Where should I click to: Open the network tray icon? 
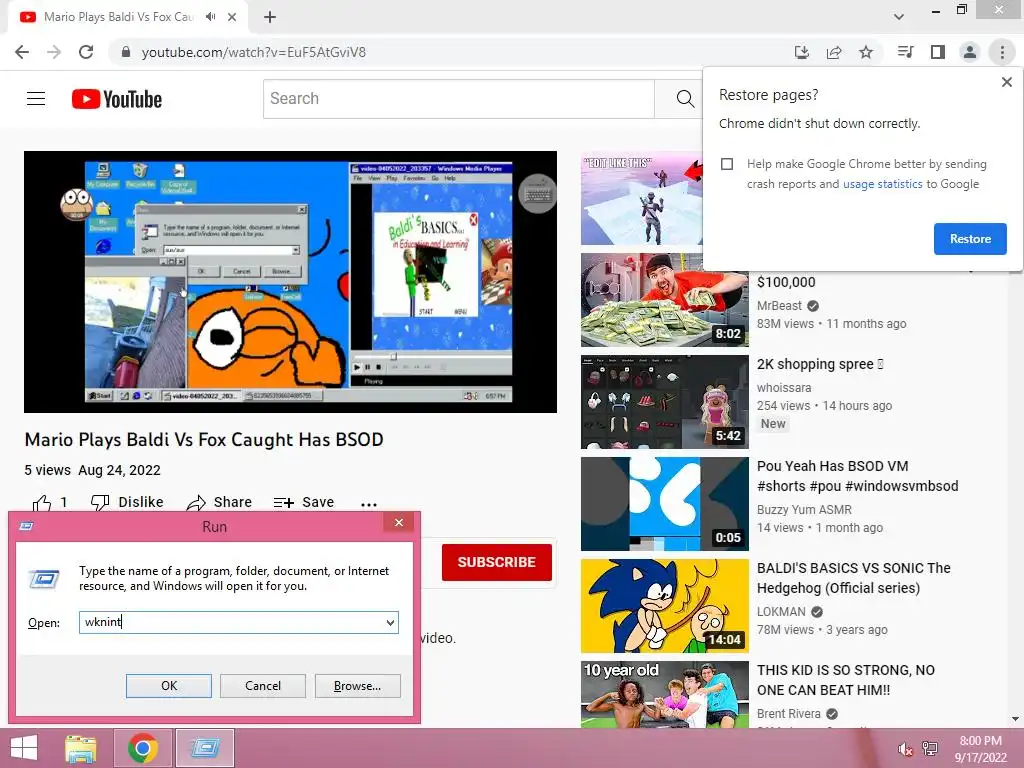click(x=930, y=749)
